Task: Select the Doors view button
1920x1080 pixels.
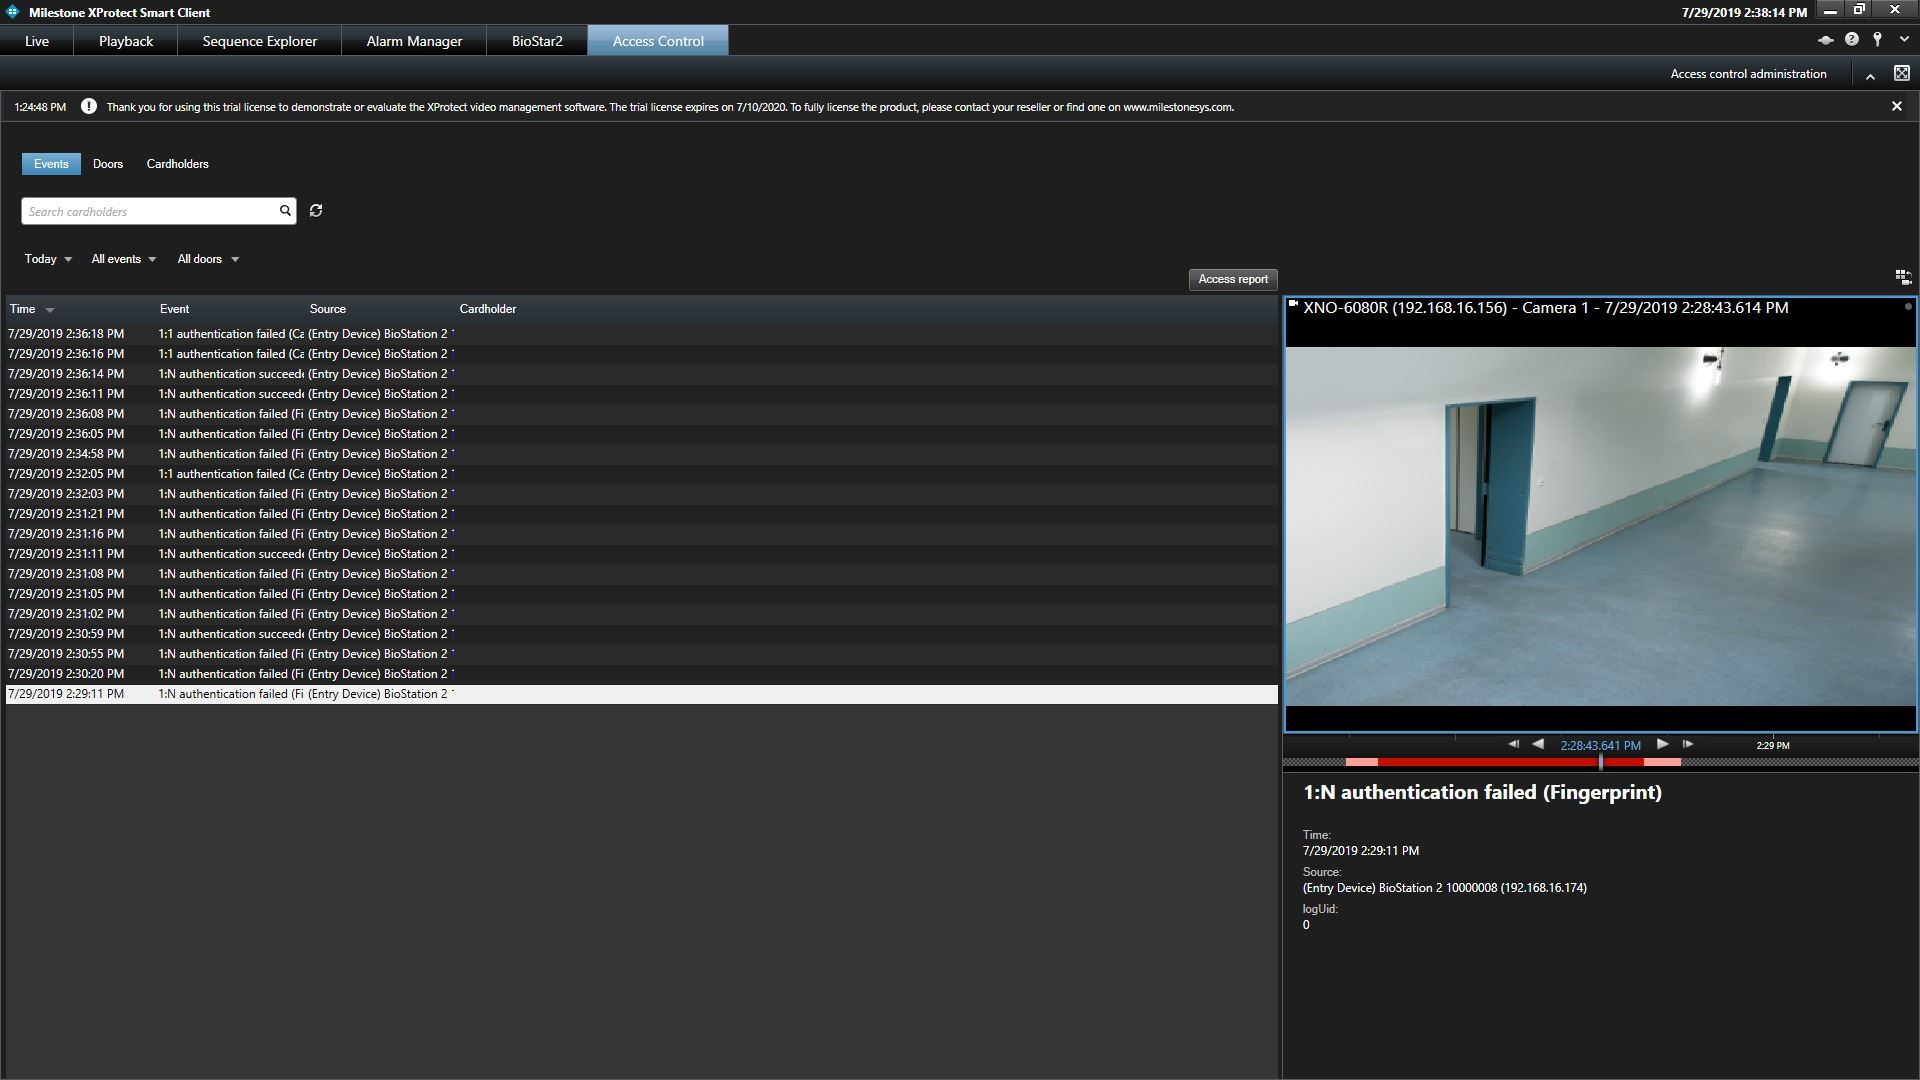Action: (x=108, y=164)
